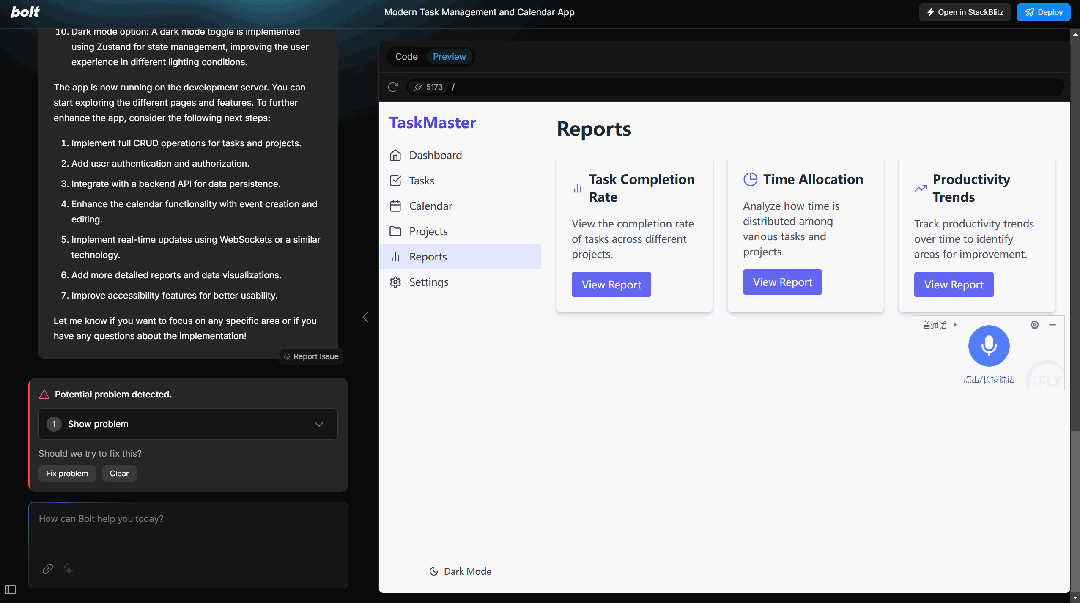Click the voice widget settings gear icon
This screenshot has height=603, width=1080.
pyautogui.click(x=1035, y=325)
